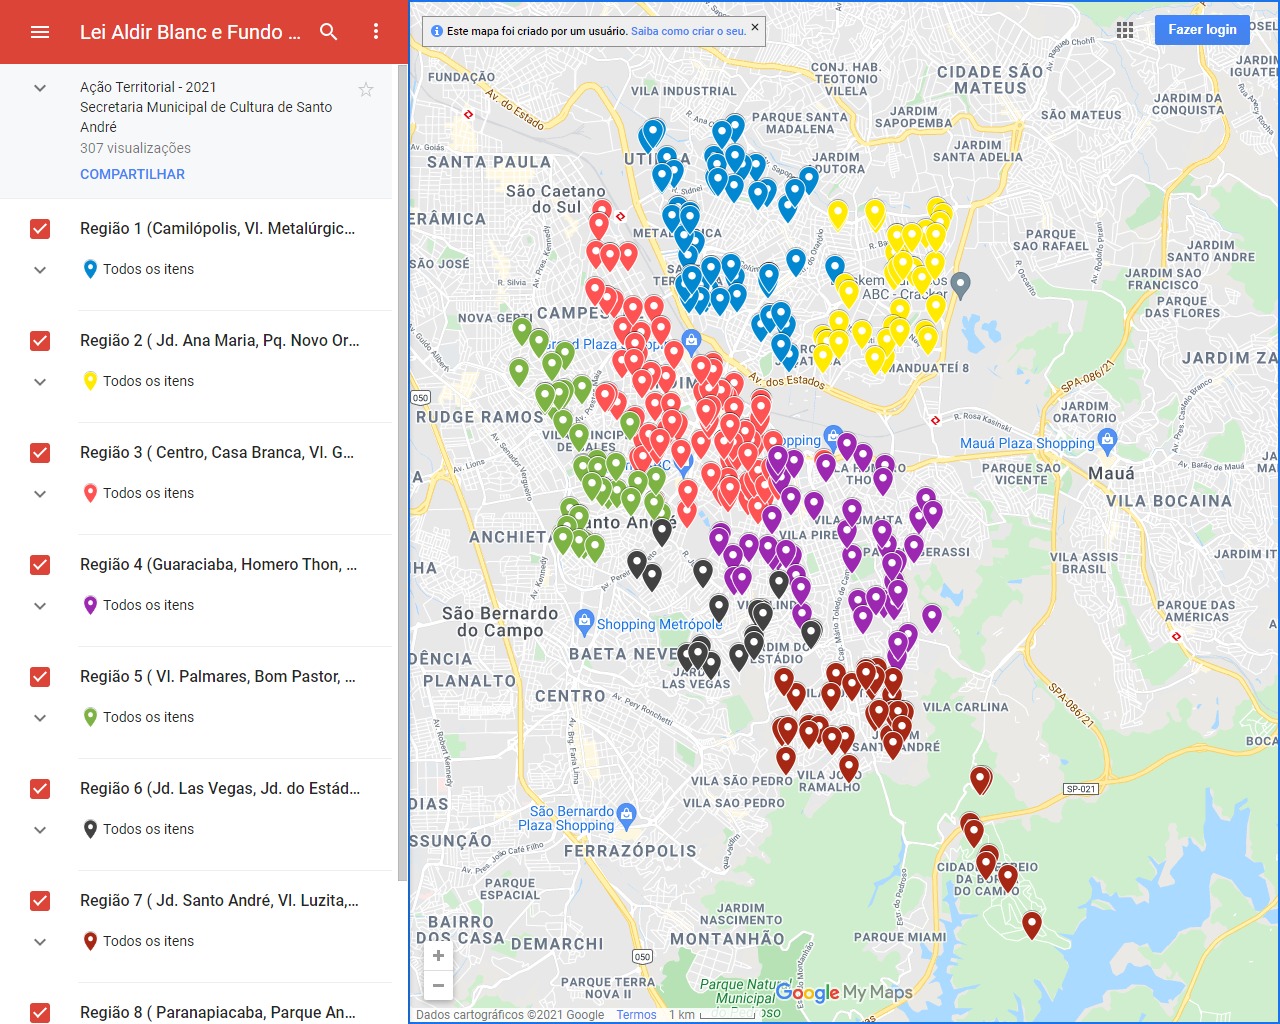The height and width of the screenshot is (1024, 1280).
Task: Uncheck the Região 2 layer checkbox
Action: coord(40,341)
